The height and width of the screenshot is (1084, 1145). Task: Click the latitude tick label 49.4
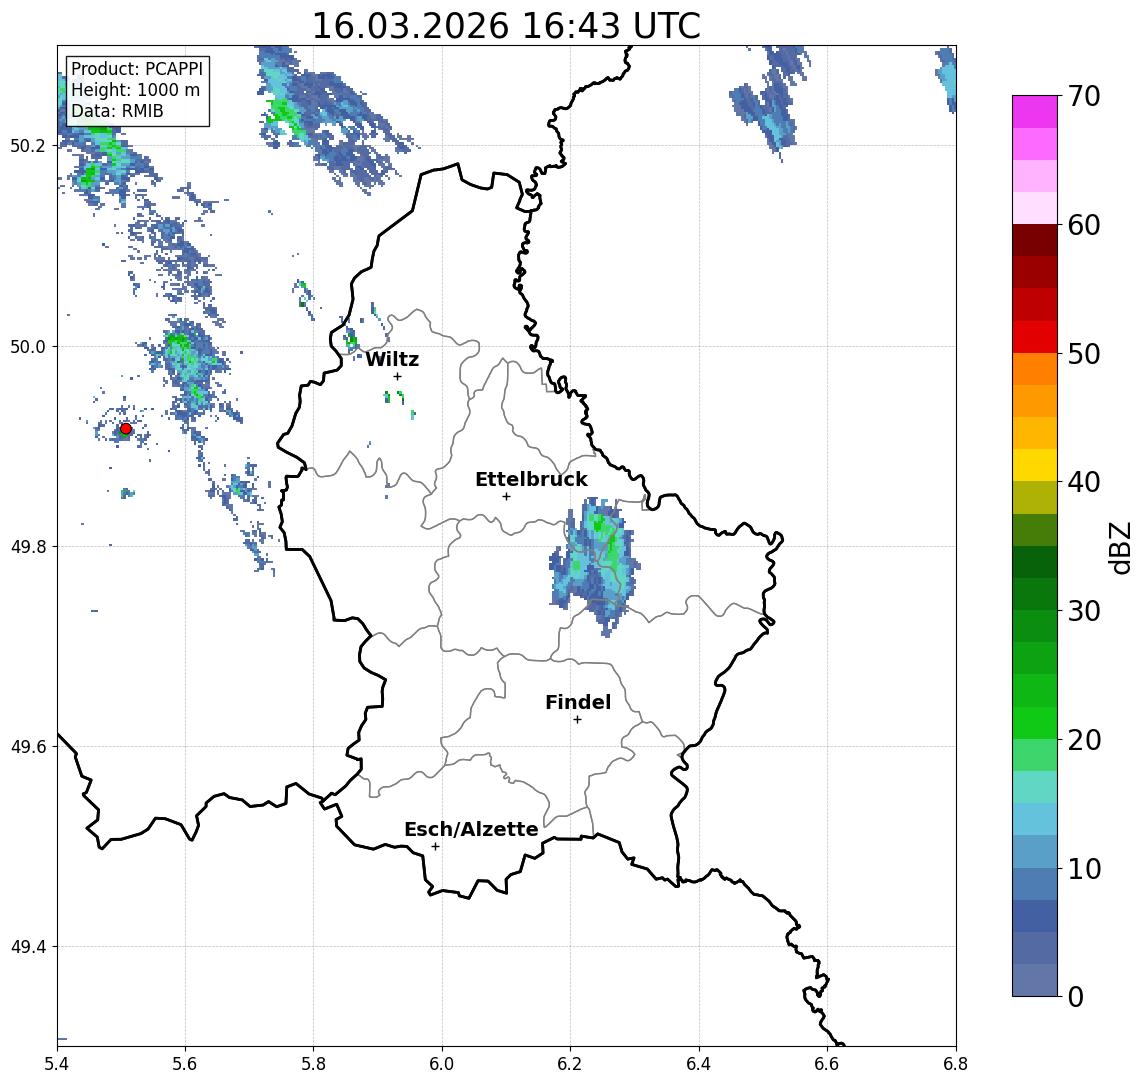pyautogui.click(x=27, y=947)
